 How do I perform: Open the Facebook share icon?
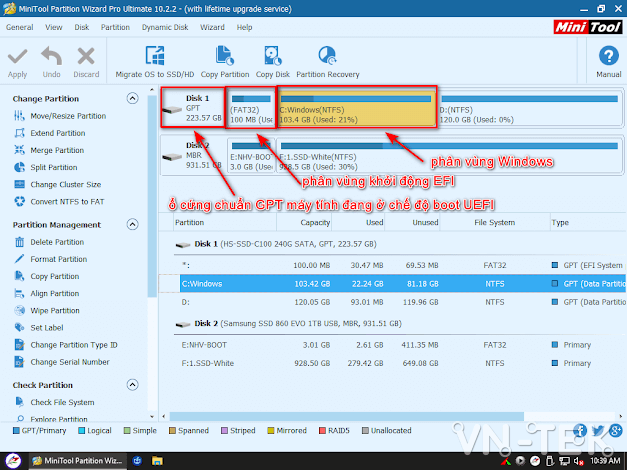pos(579,430)
